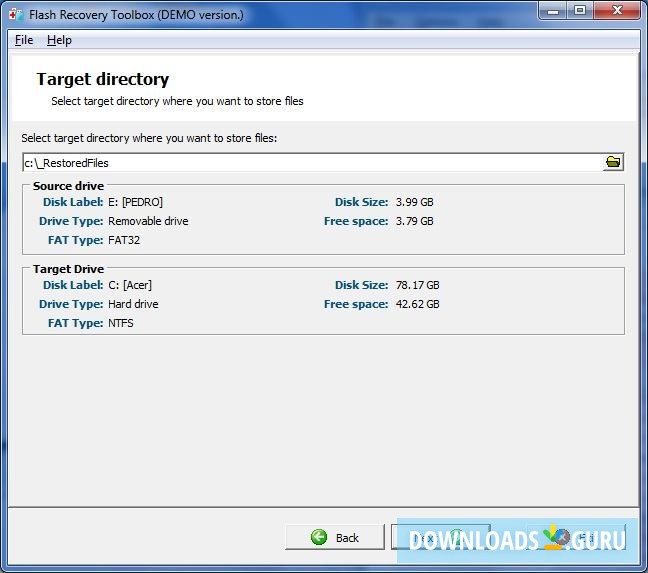The image size is (648, 573).
Task: Close the Flash Recovery Toolbox window
Action: (617, 10)
